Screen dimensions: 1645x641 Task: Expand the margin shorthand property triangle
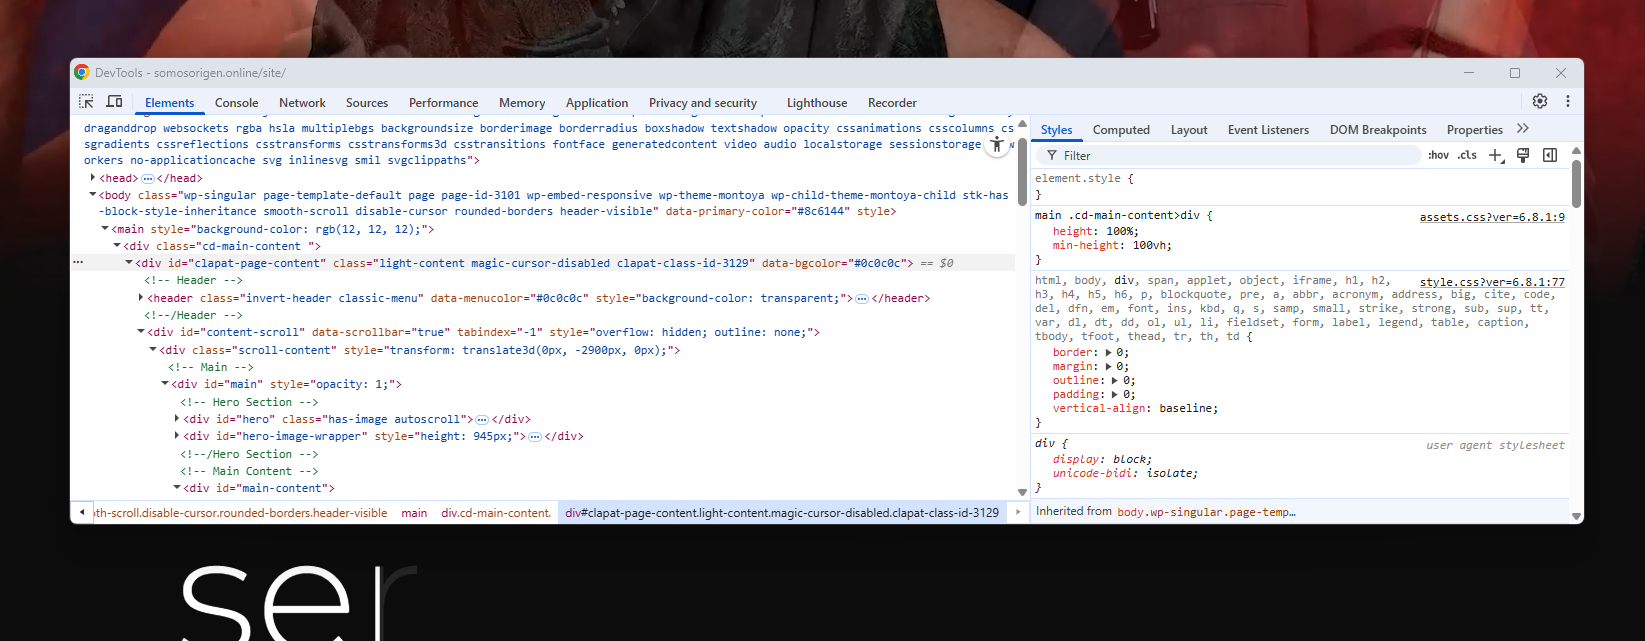coord(1108,366)
